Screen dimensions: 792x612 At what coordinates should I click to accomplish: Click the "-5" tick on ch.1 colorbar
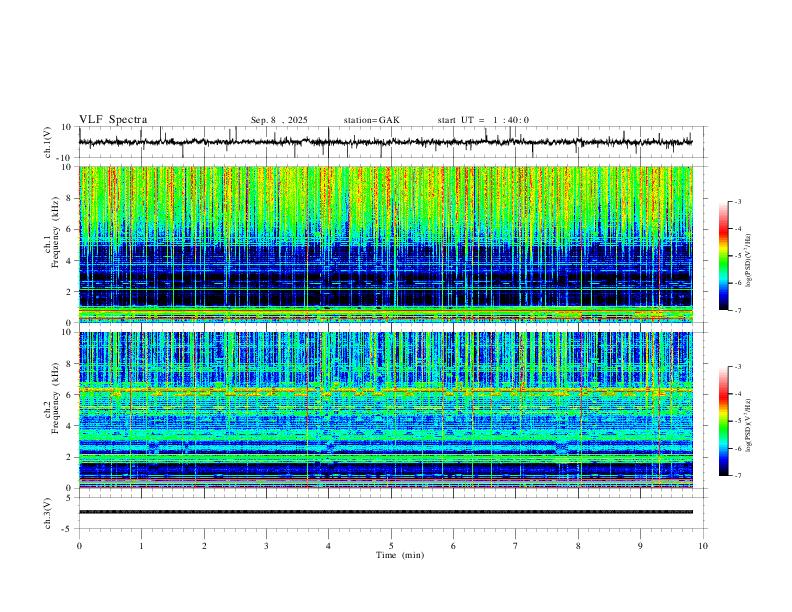pyautogui.click(x=737, y=256)
